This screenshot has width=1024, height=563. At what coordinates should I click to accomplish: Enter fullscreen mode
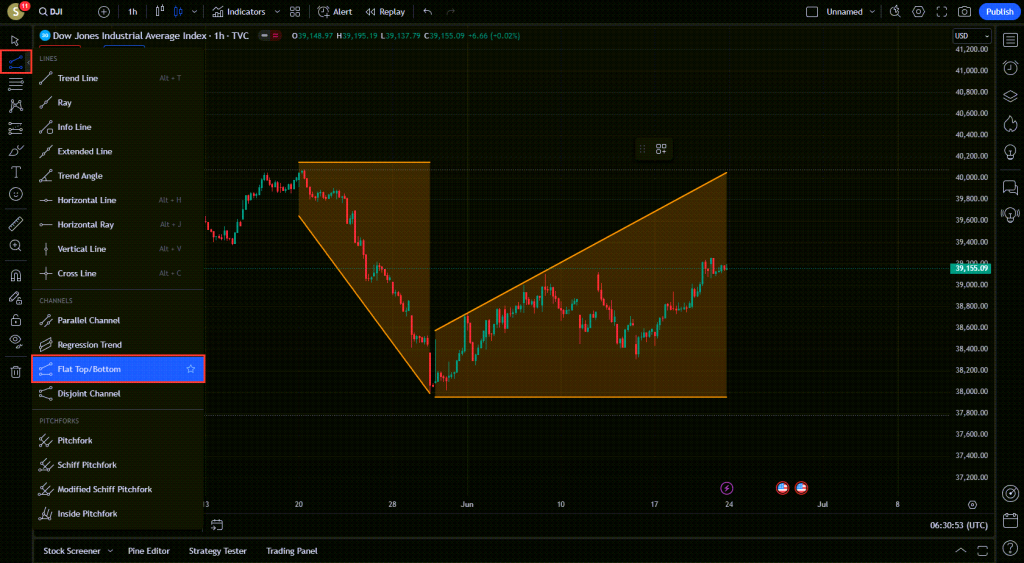click(942, 12)
